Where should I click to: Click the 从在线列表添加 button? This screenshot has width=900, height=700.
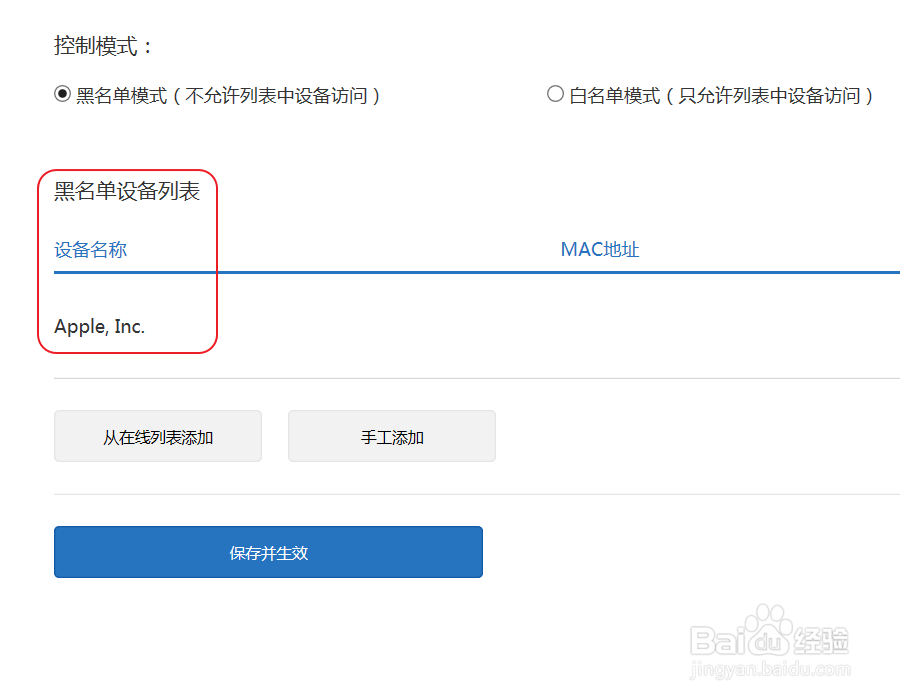coord(158,436)
